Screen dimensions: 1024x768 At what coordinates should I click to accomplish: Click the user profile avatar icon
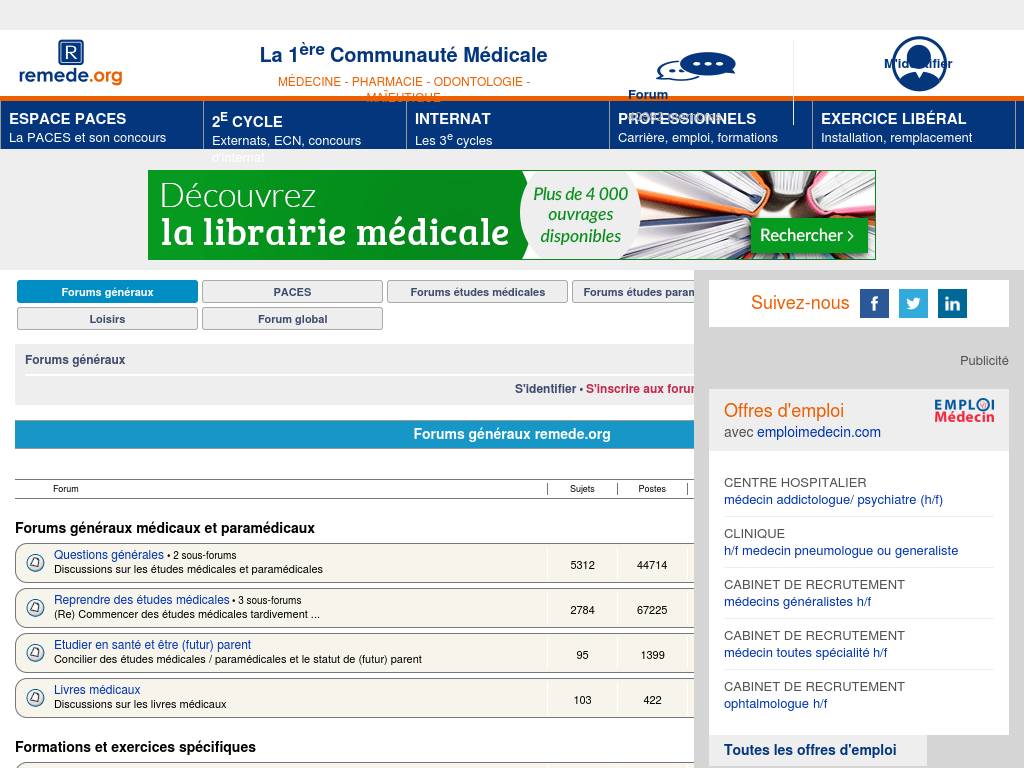pos(919,63)
